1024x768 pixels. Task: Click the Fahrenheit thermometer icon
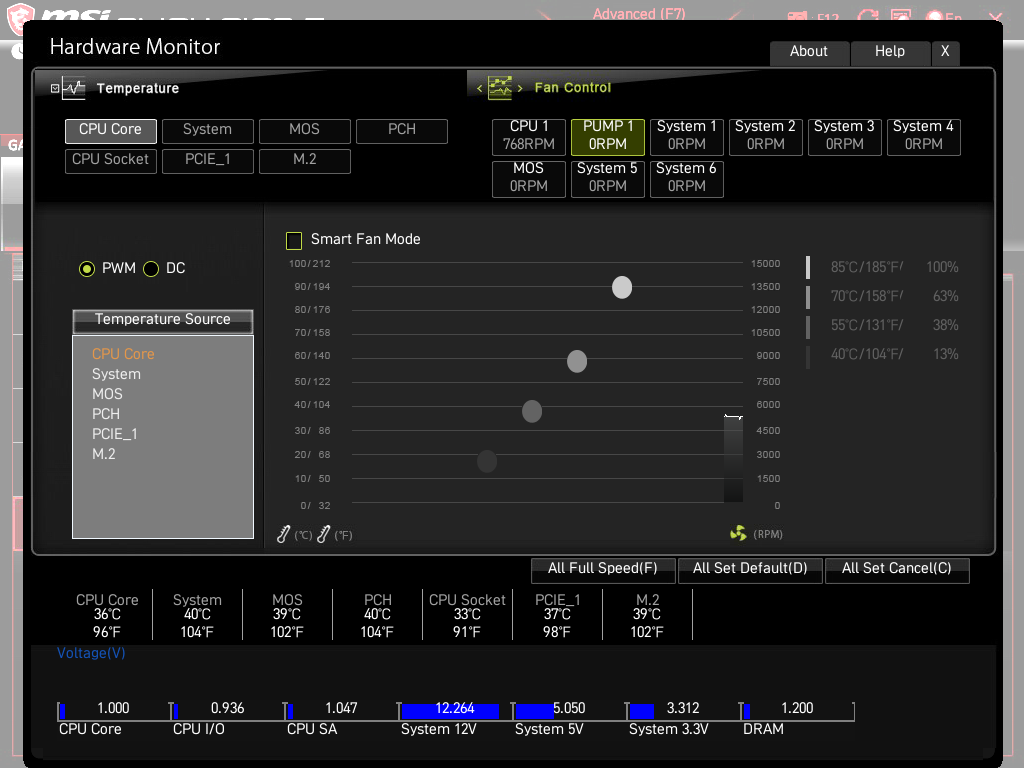(x=323, y=534)
